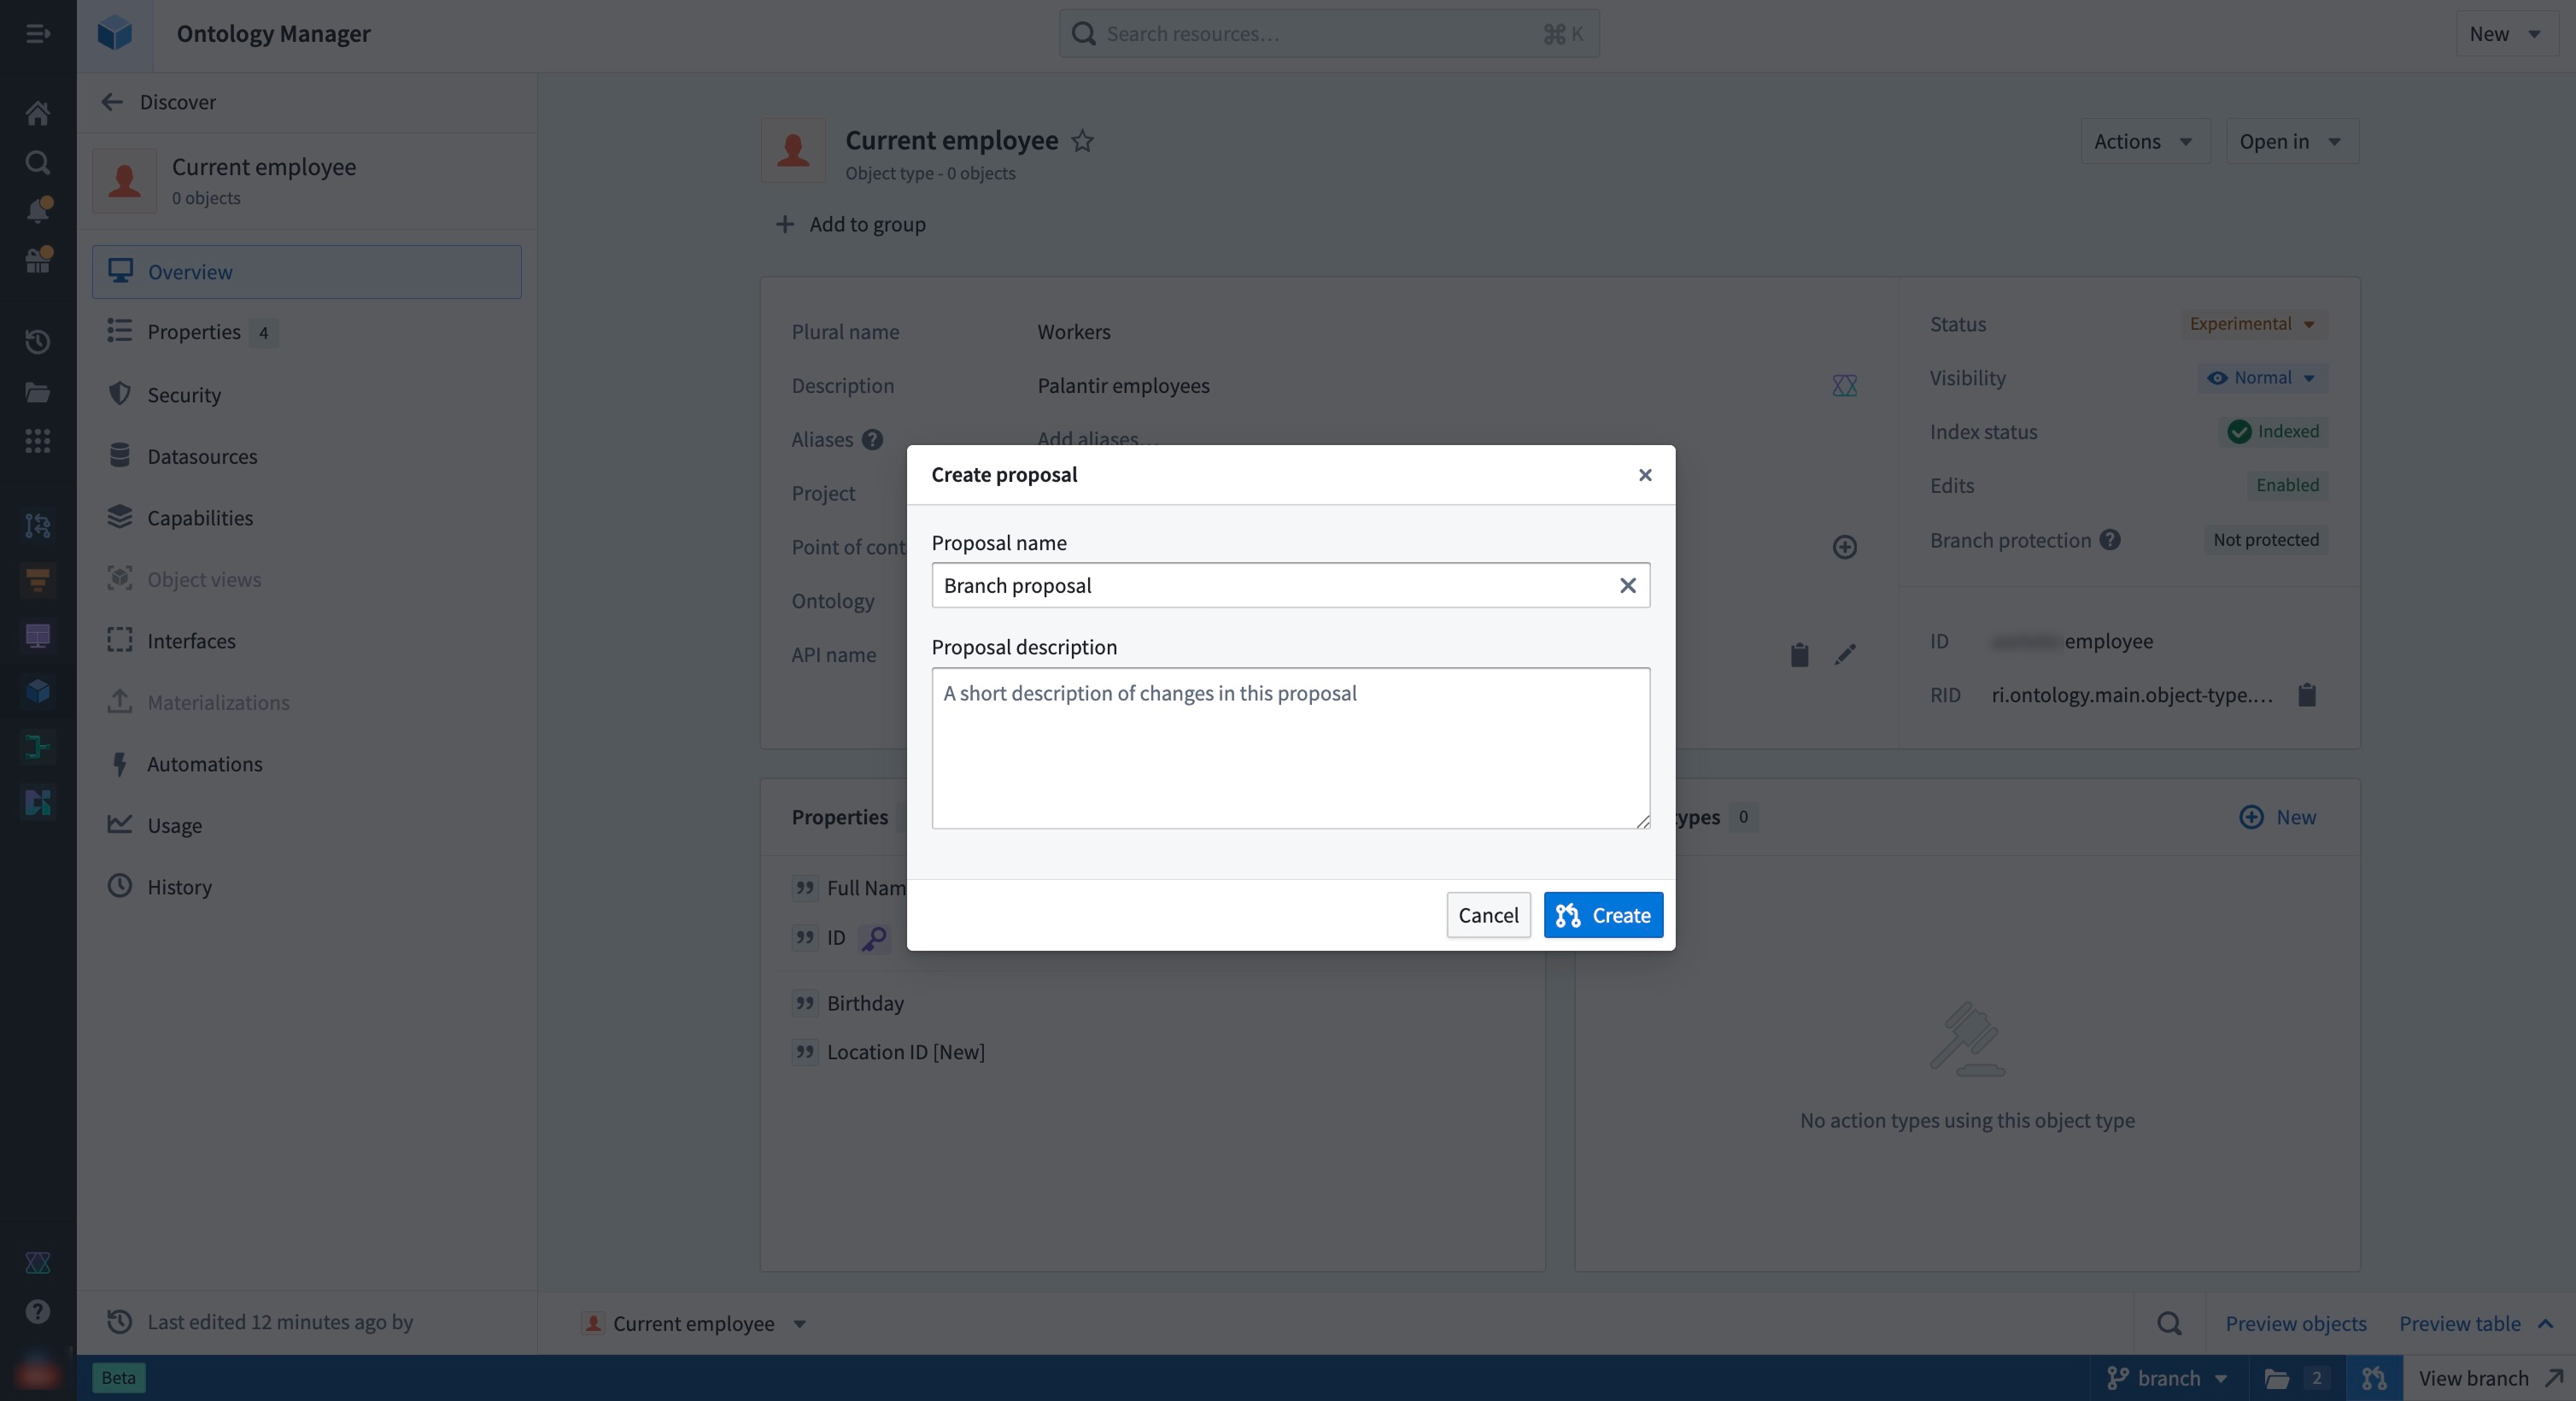
Task: Click the Security shield icon in the sidebar
Action: pos(119,394)
